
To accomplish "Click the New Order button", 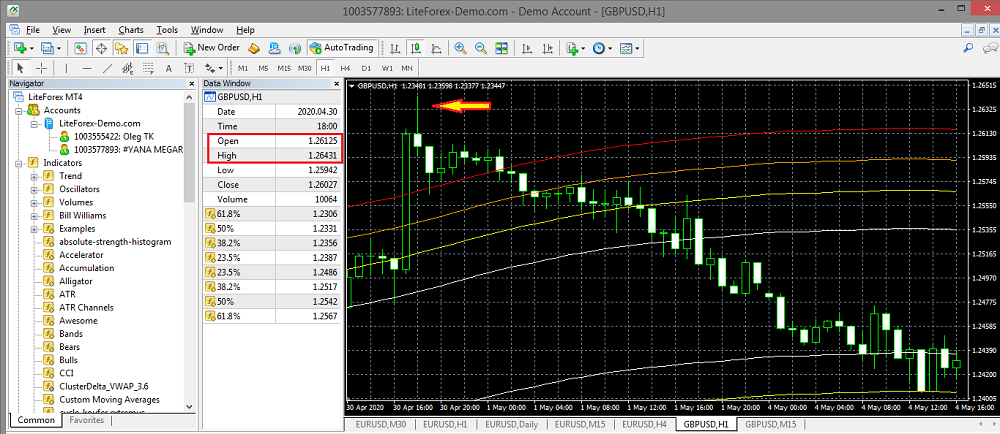I will tap(211, 48).
